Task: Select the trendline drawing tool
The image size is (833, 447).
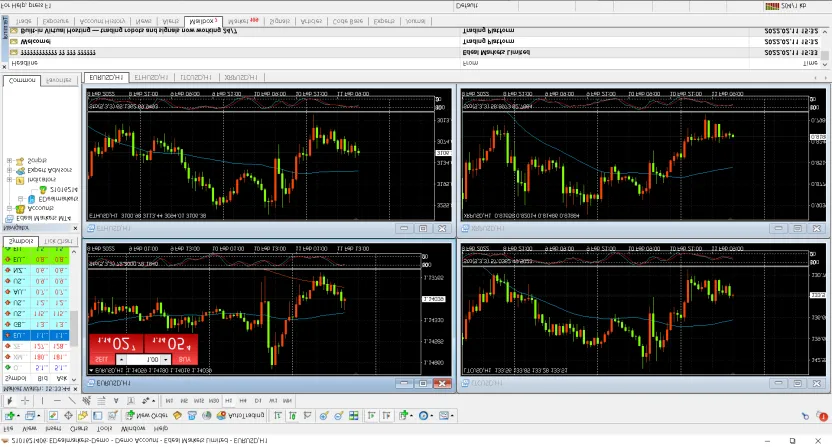Action: click(x=72, y=401)
